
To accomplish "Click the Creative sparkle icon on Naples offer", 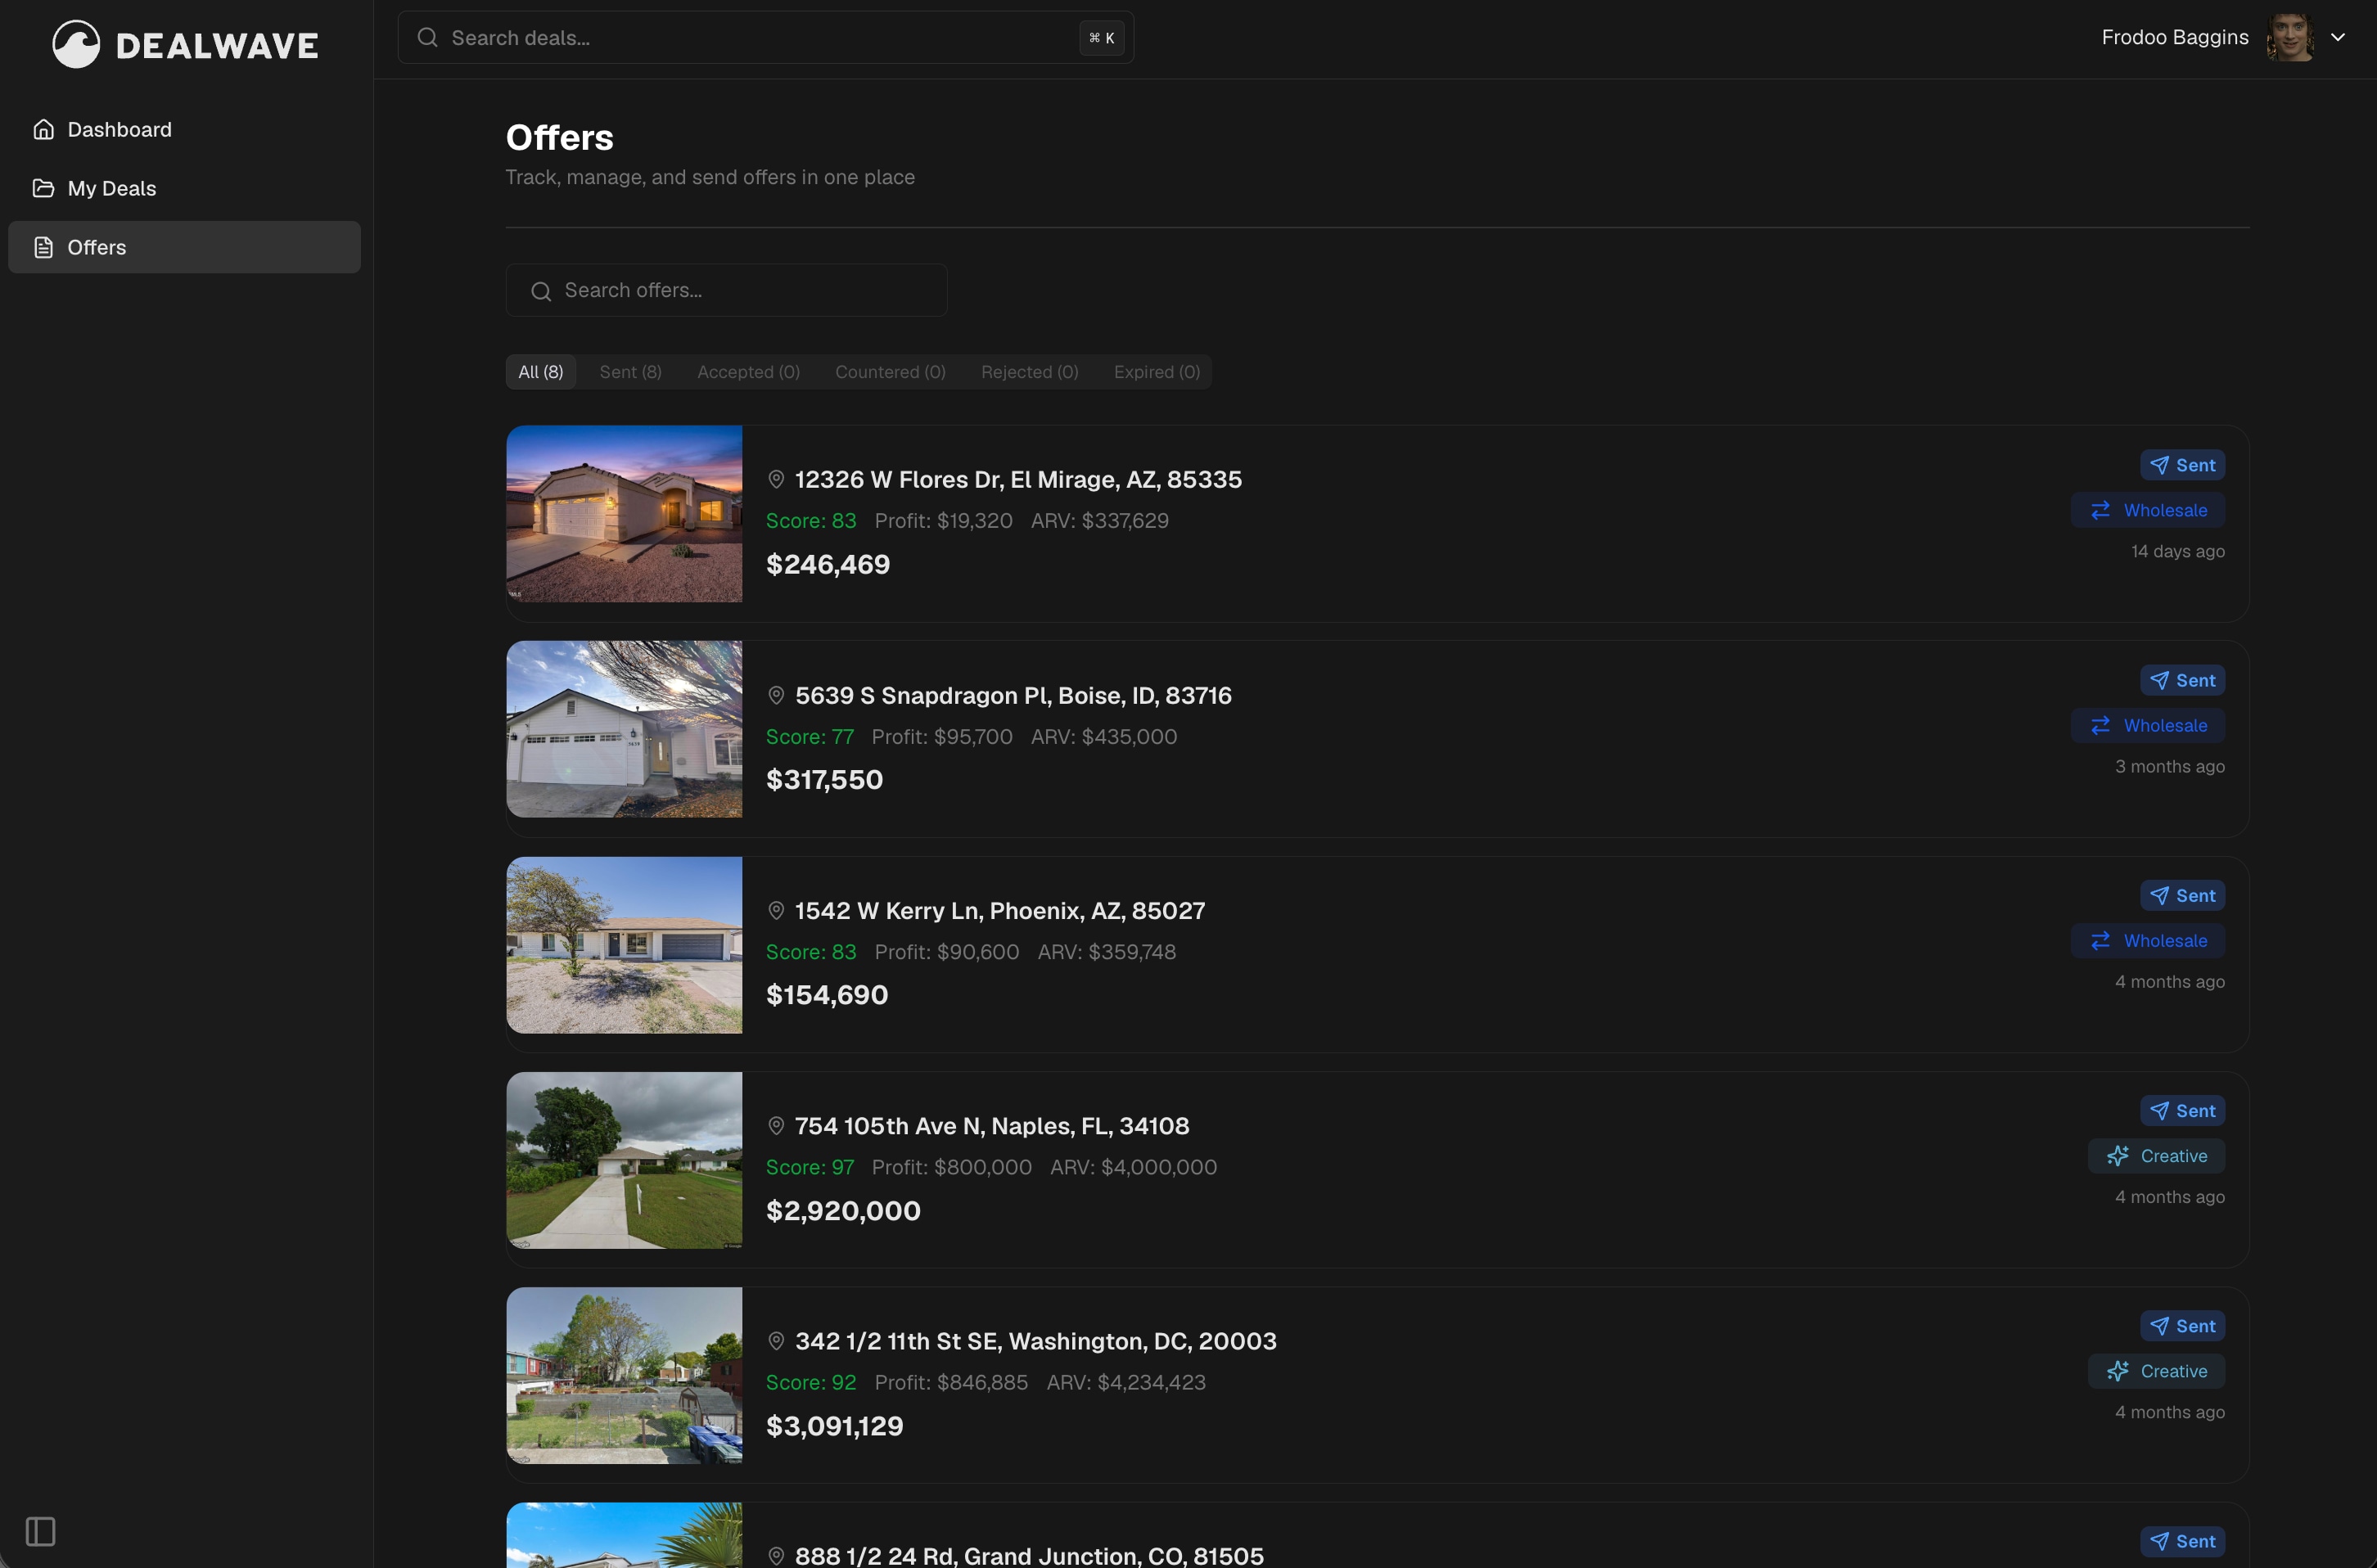I will pos(2117,1156).
